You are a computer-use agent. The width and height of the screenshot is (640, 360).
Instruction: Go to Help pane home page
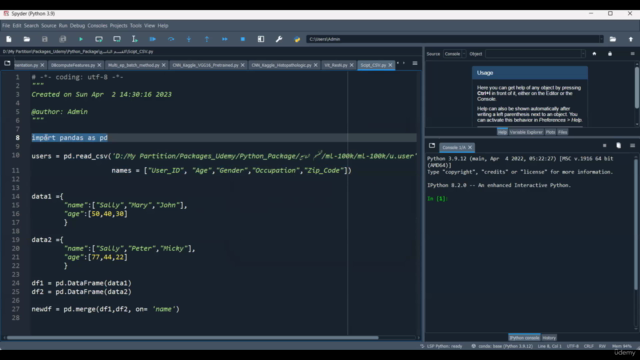coord(594,54)
